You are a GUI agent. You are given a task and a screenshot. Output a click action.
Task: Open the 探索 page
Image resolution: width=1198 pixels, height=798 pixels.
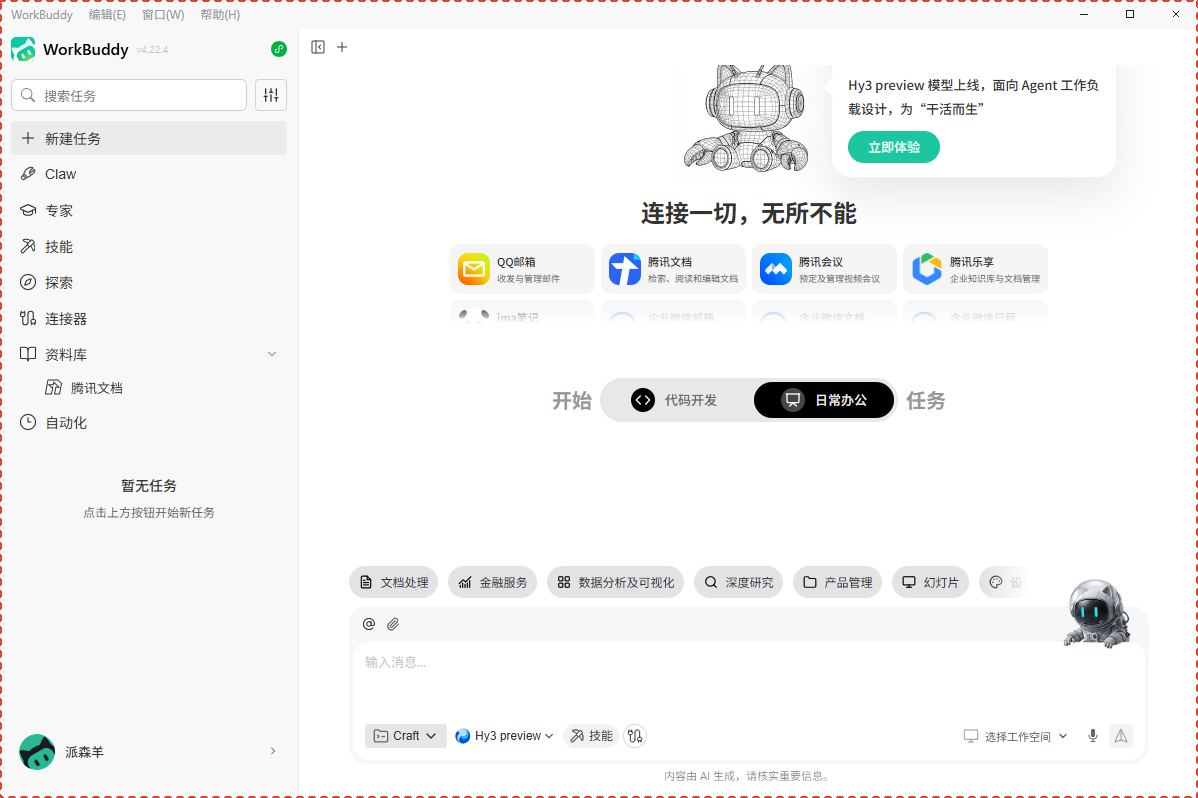pos(149,282)
